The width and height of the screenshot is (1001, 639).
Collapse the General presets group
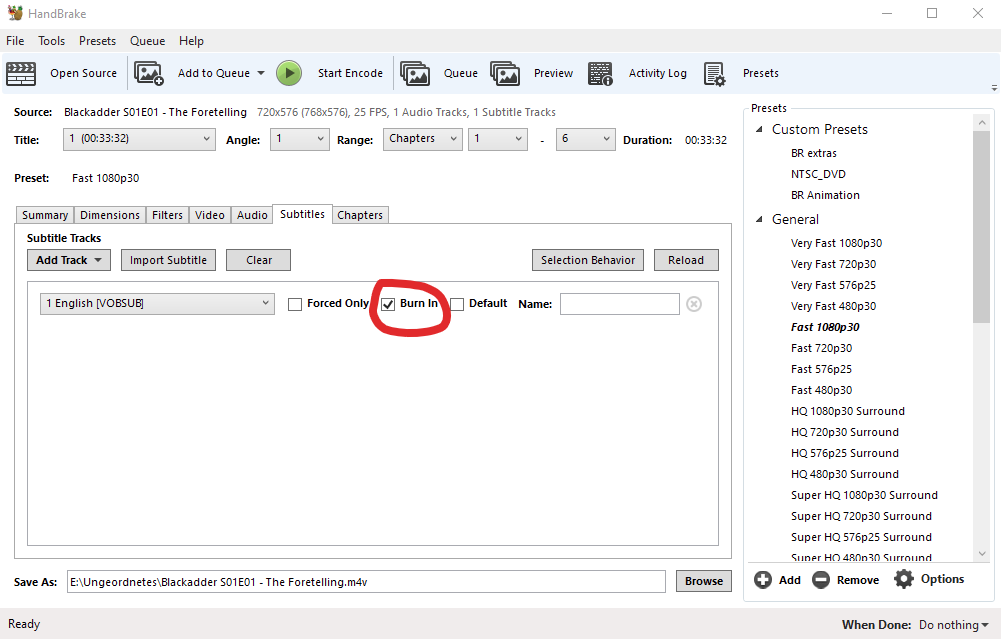[x=759, y=220]
